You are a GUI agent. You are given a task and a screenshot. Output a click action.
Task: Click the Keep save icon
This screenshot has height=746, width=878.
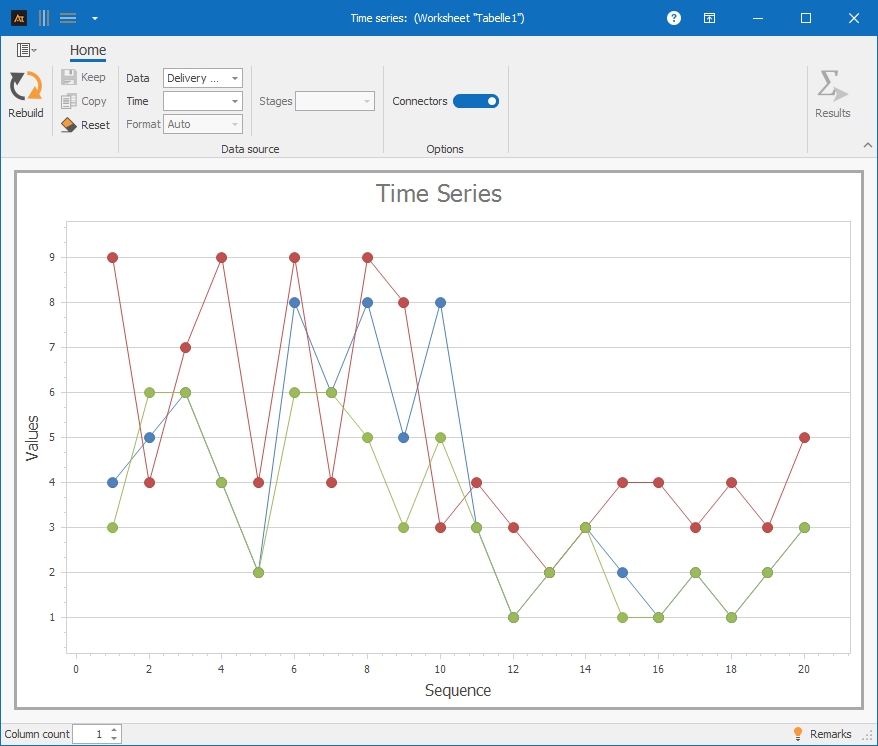(69, 77)
